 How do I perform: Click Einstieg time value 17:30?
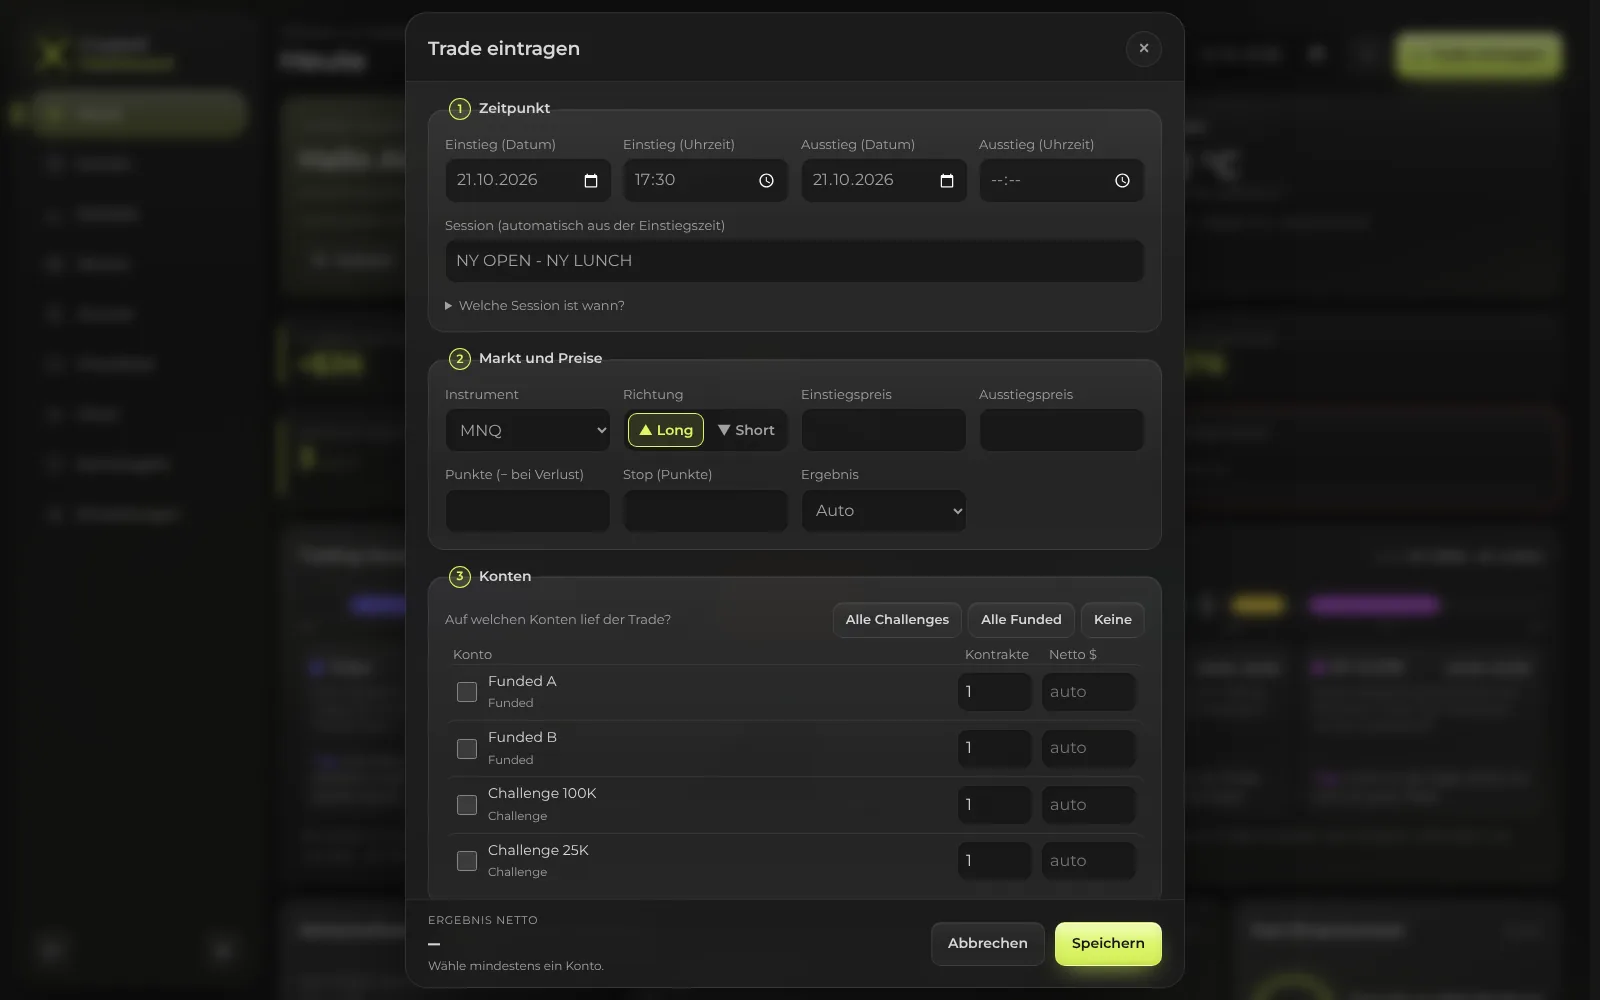click(x=655, y=180)
